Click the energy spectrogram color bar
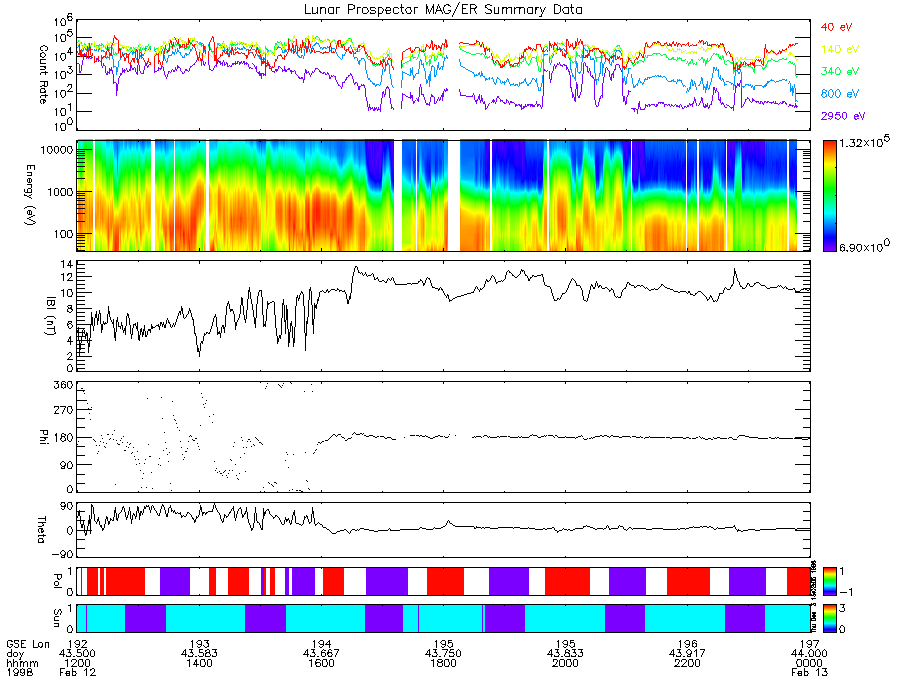The height and width of the screenshot is (700, 900). (x=829, y=196)
